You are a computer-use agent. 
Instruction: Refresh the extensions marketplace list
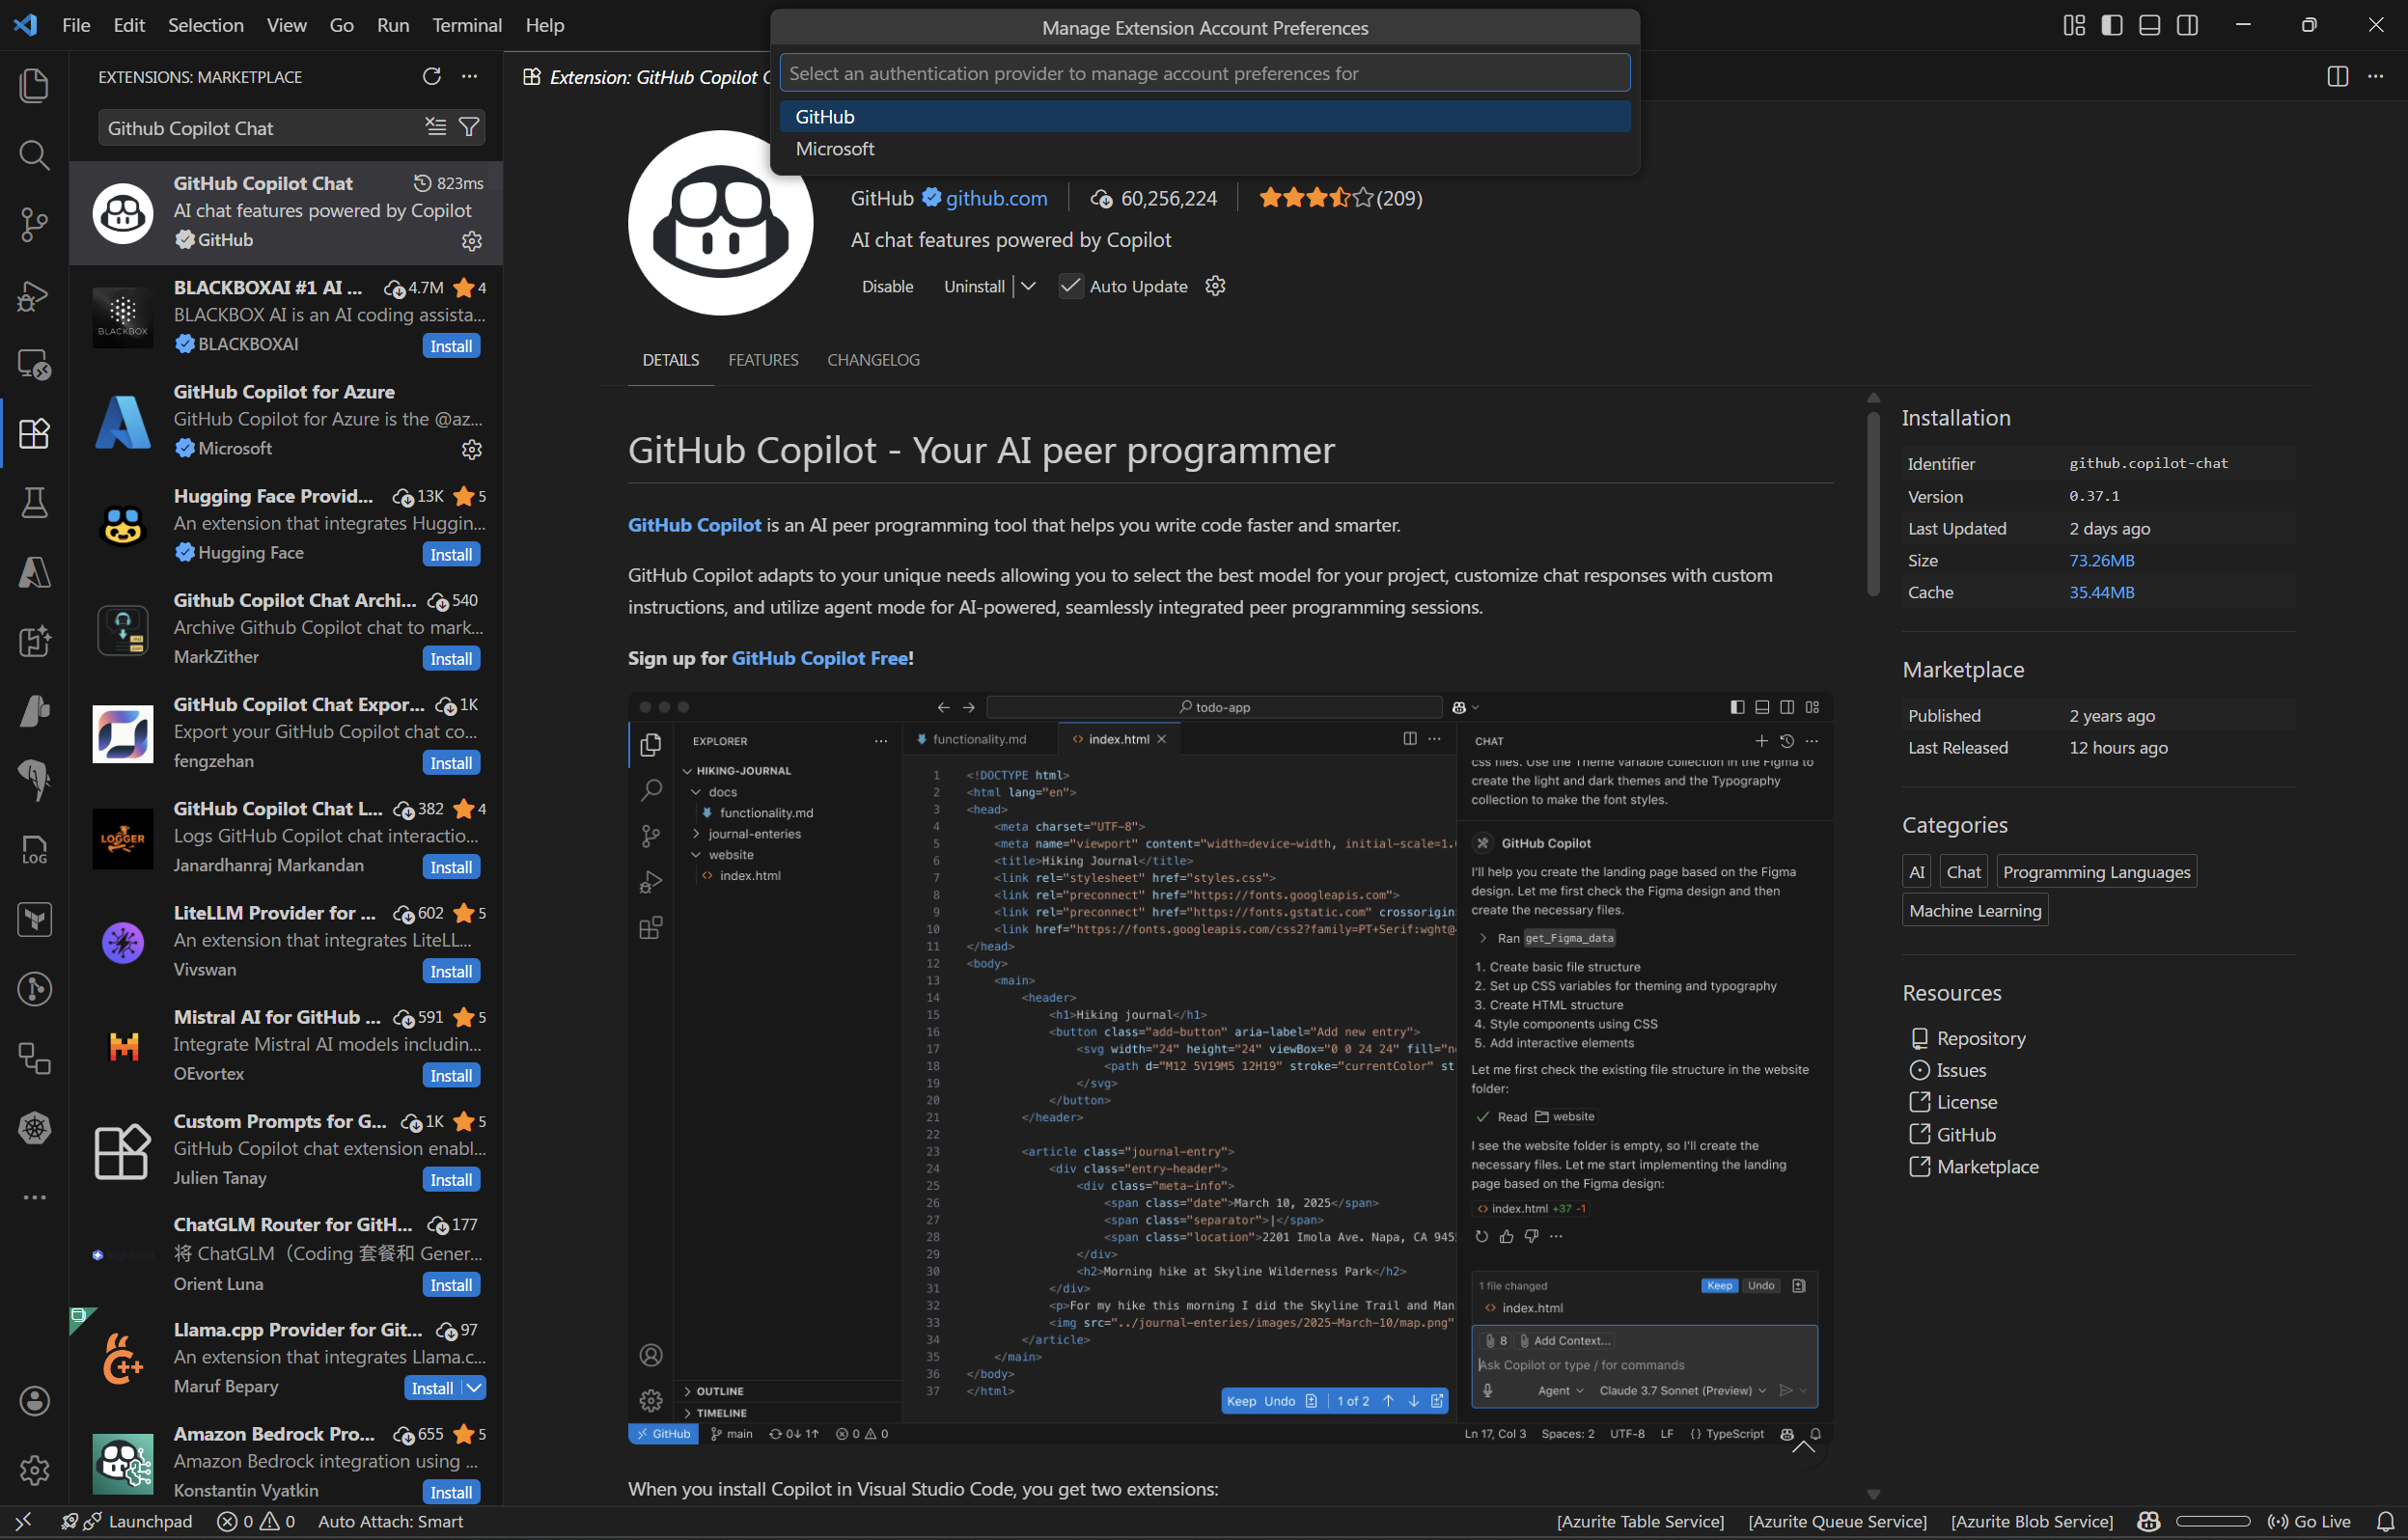click(431, 77)
